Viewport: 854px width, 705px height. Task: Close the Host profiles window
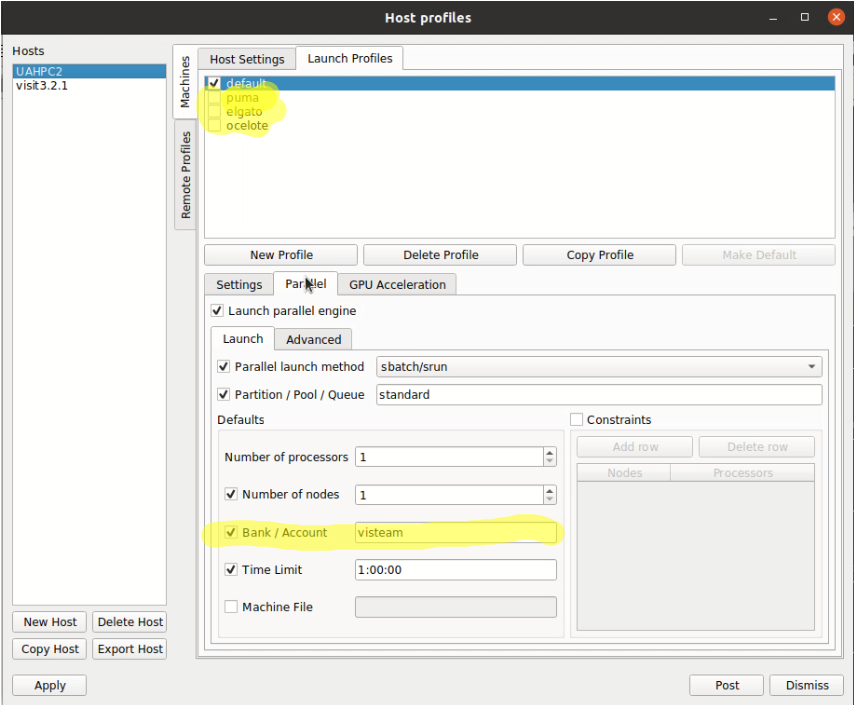pyautogui.click(x=837, y=17)
